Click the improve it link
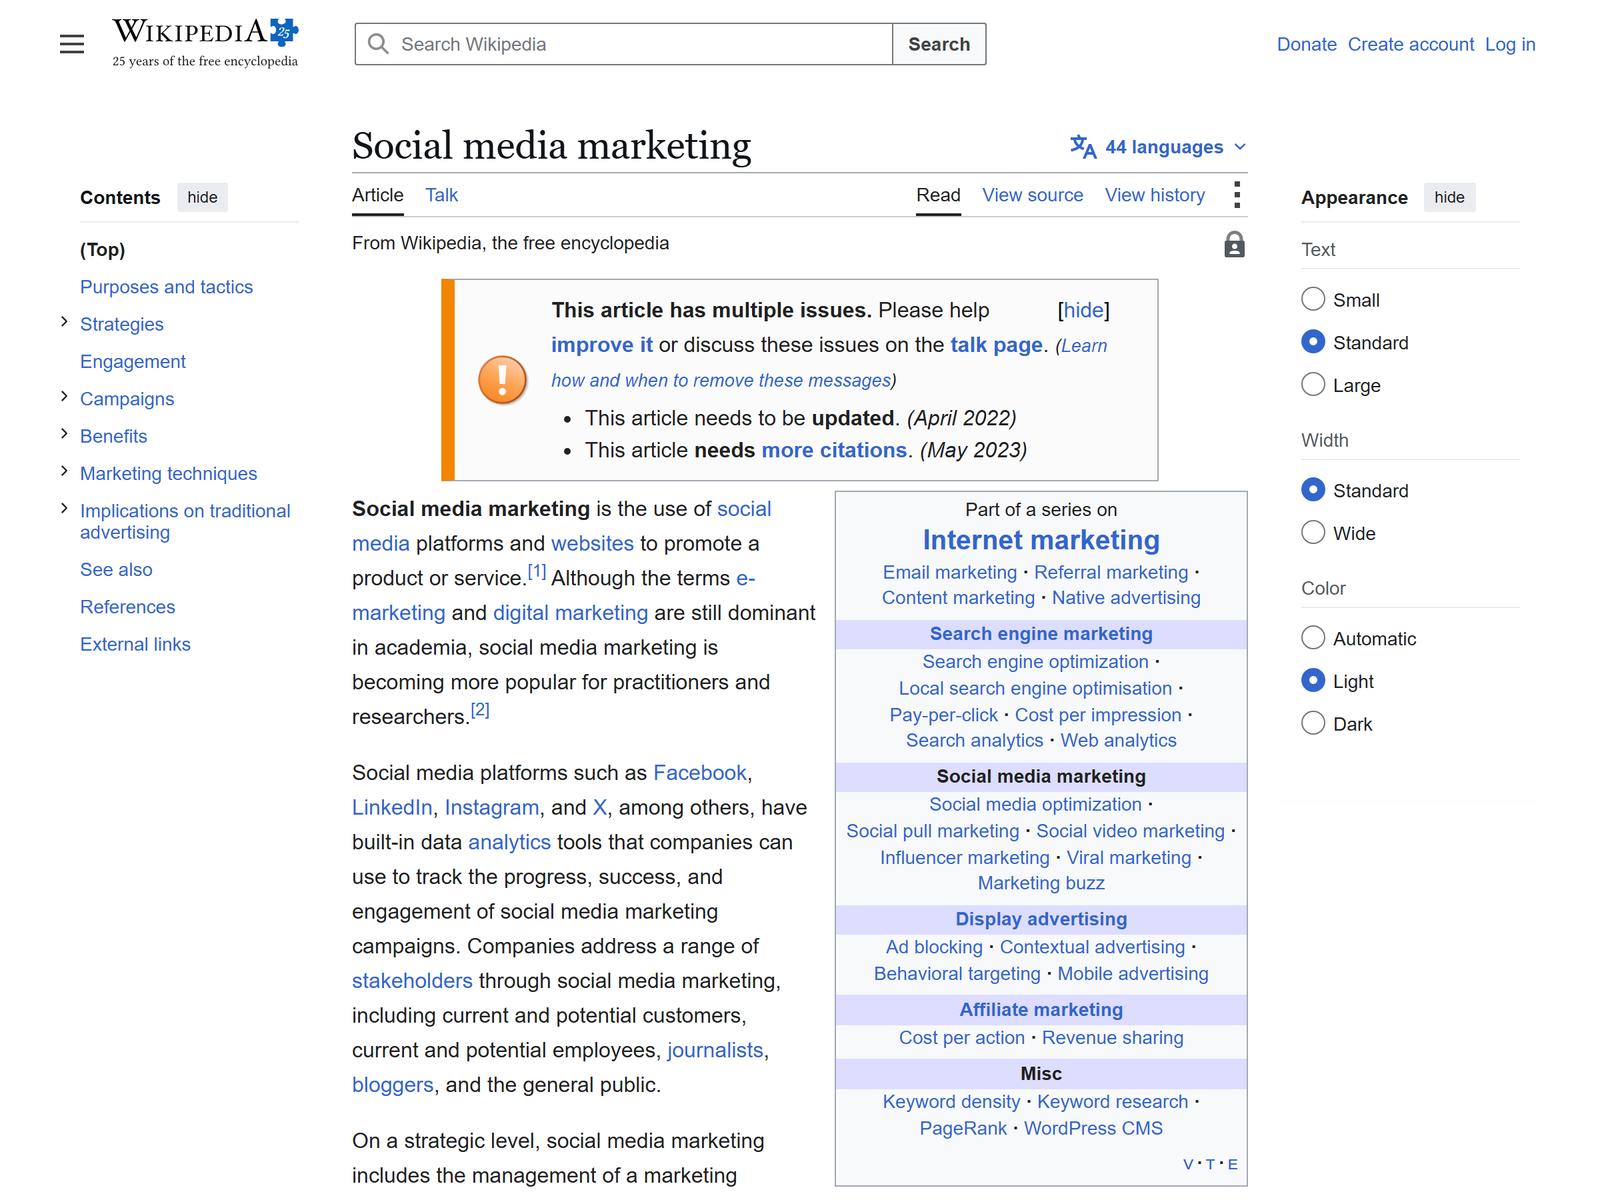1600x1200 pixels. pos(602,345)
